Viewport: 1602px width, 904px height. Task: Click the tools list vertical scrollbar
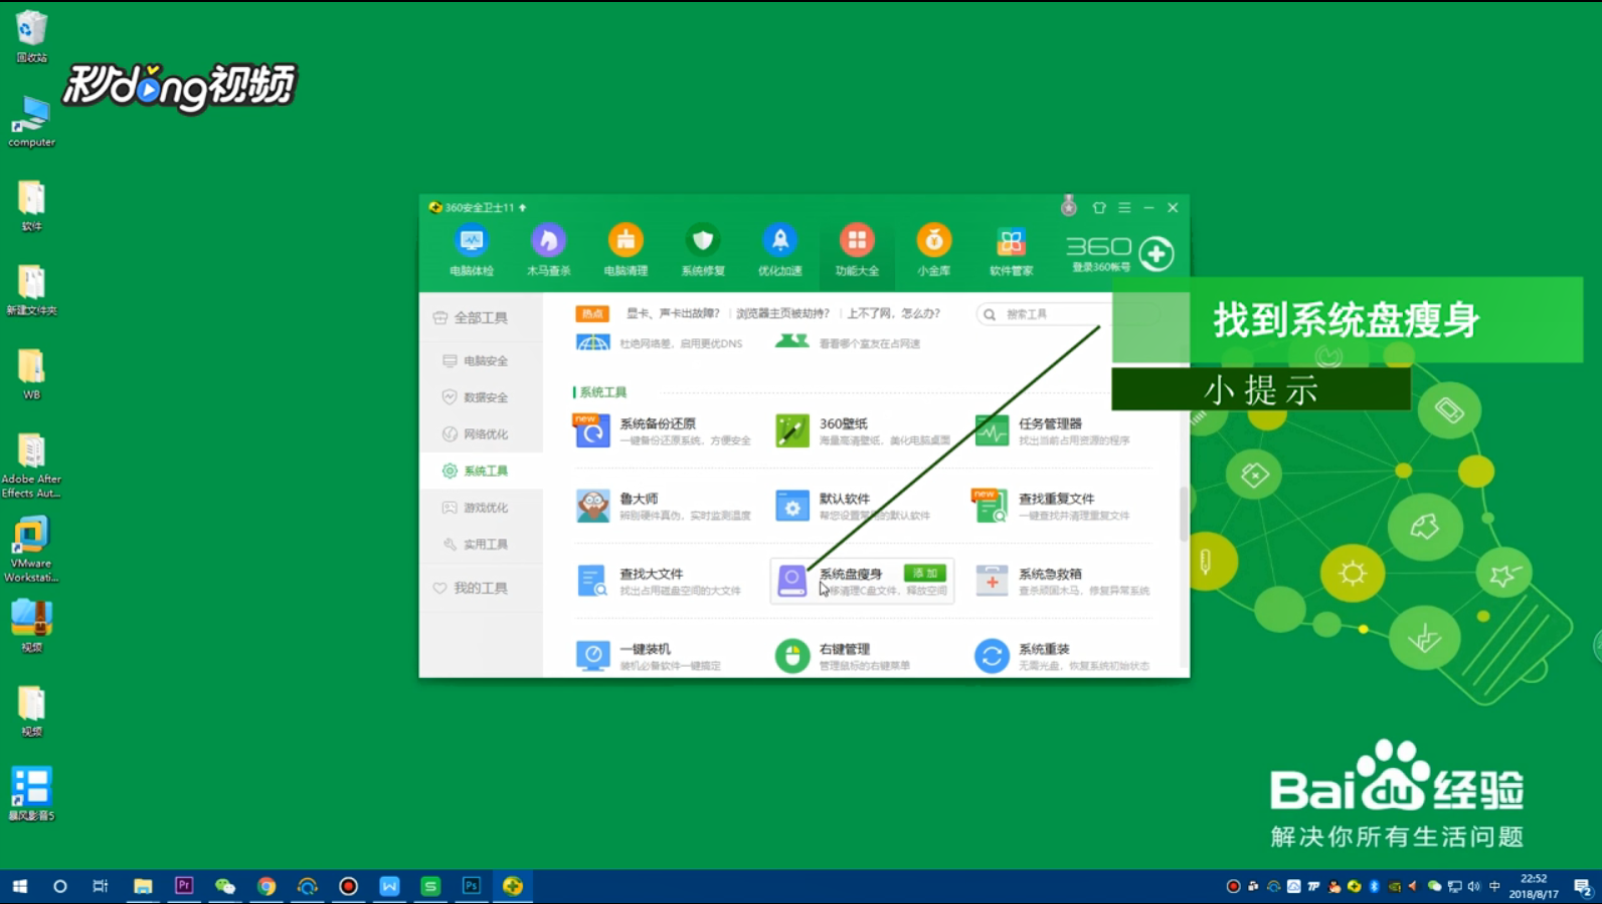[1184, 513]
